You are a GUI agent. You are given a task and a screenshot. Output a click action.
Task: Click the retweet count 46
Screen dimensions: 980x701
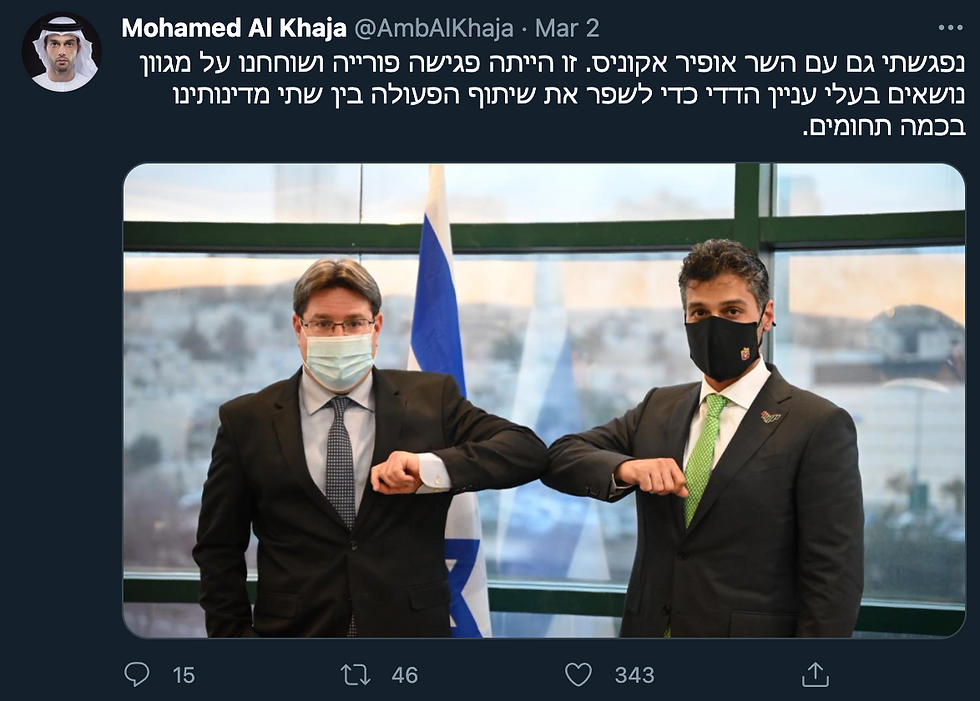(x=404, y=675)
